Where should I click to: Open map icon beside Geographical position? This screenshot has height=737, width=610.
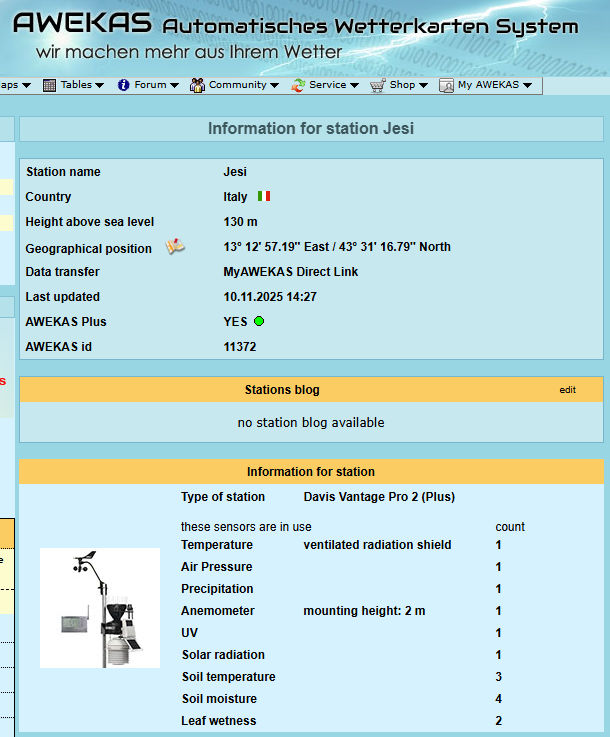pyautogui.click(x=176, y=247)
